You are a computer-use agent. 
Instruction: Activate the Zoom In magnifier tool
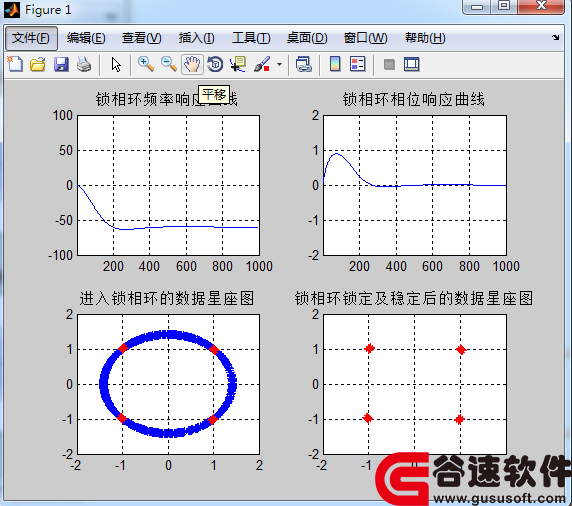[146, 65]
